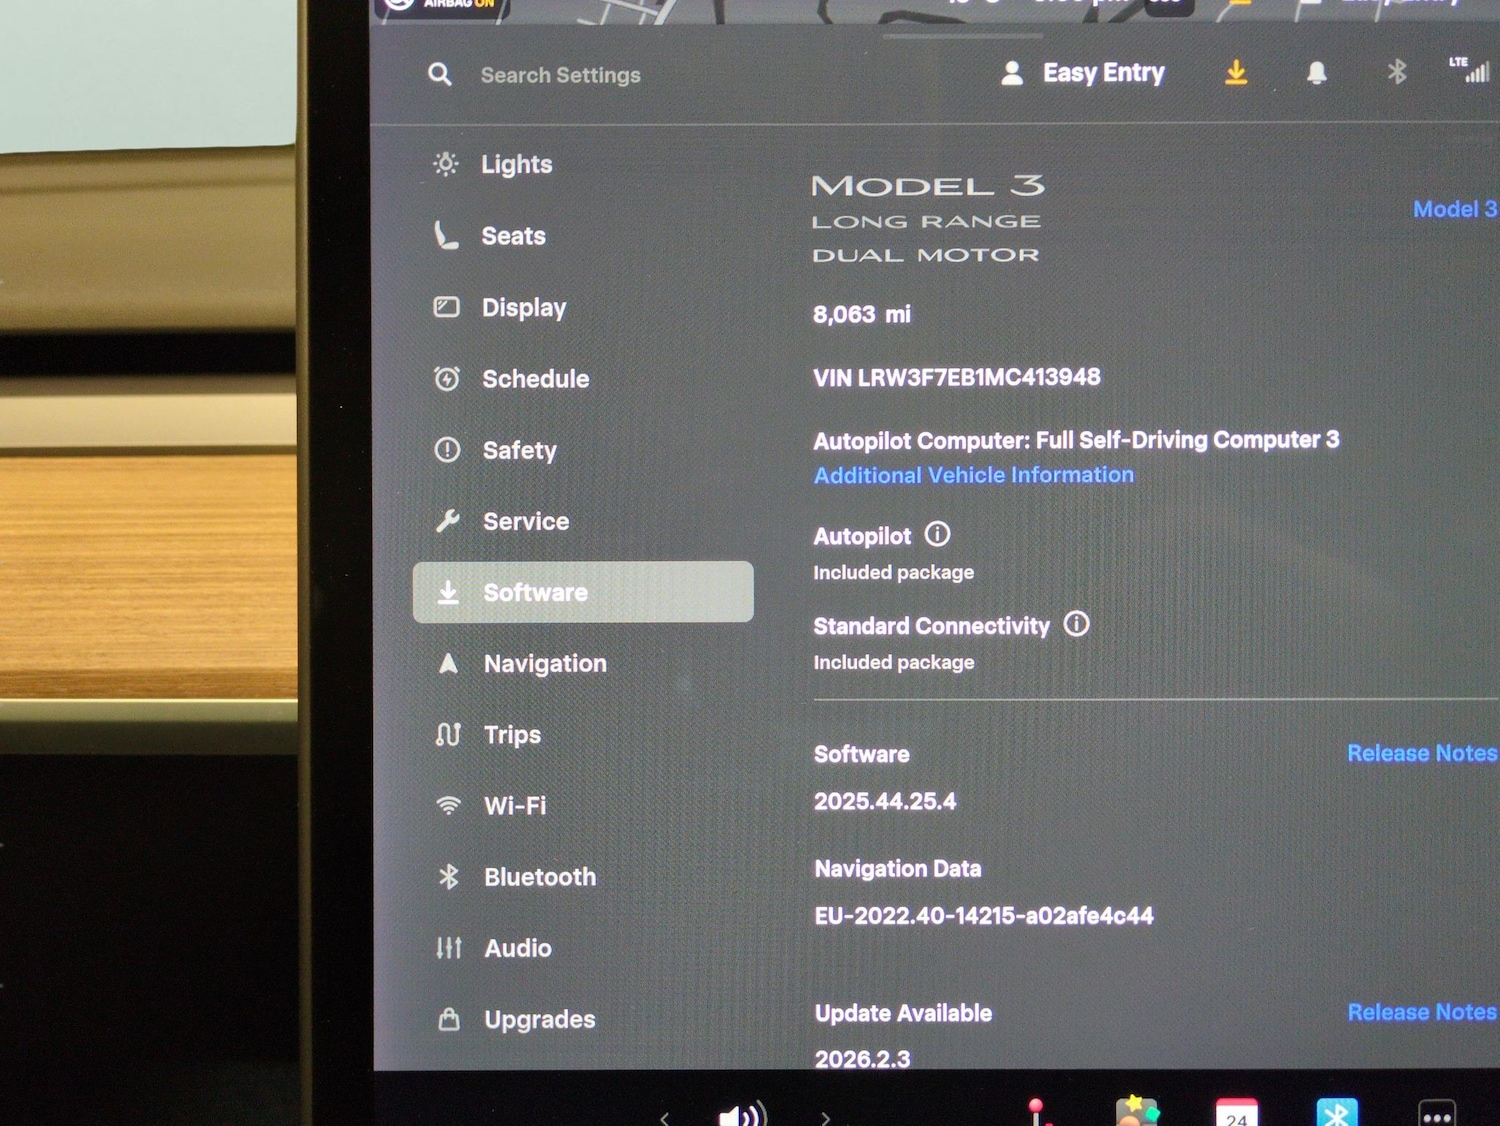Tap the LTE signal strength icon

click(x=1470, y=69)
